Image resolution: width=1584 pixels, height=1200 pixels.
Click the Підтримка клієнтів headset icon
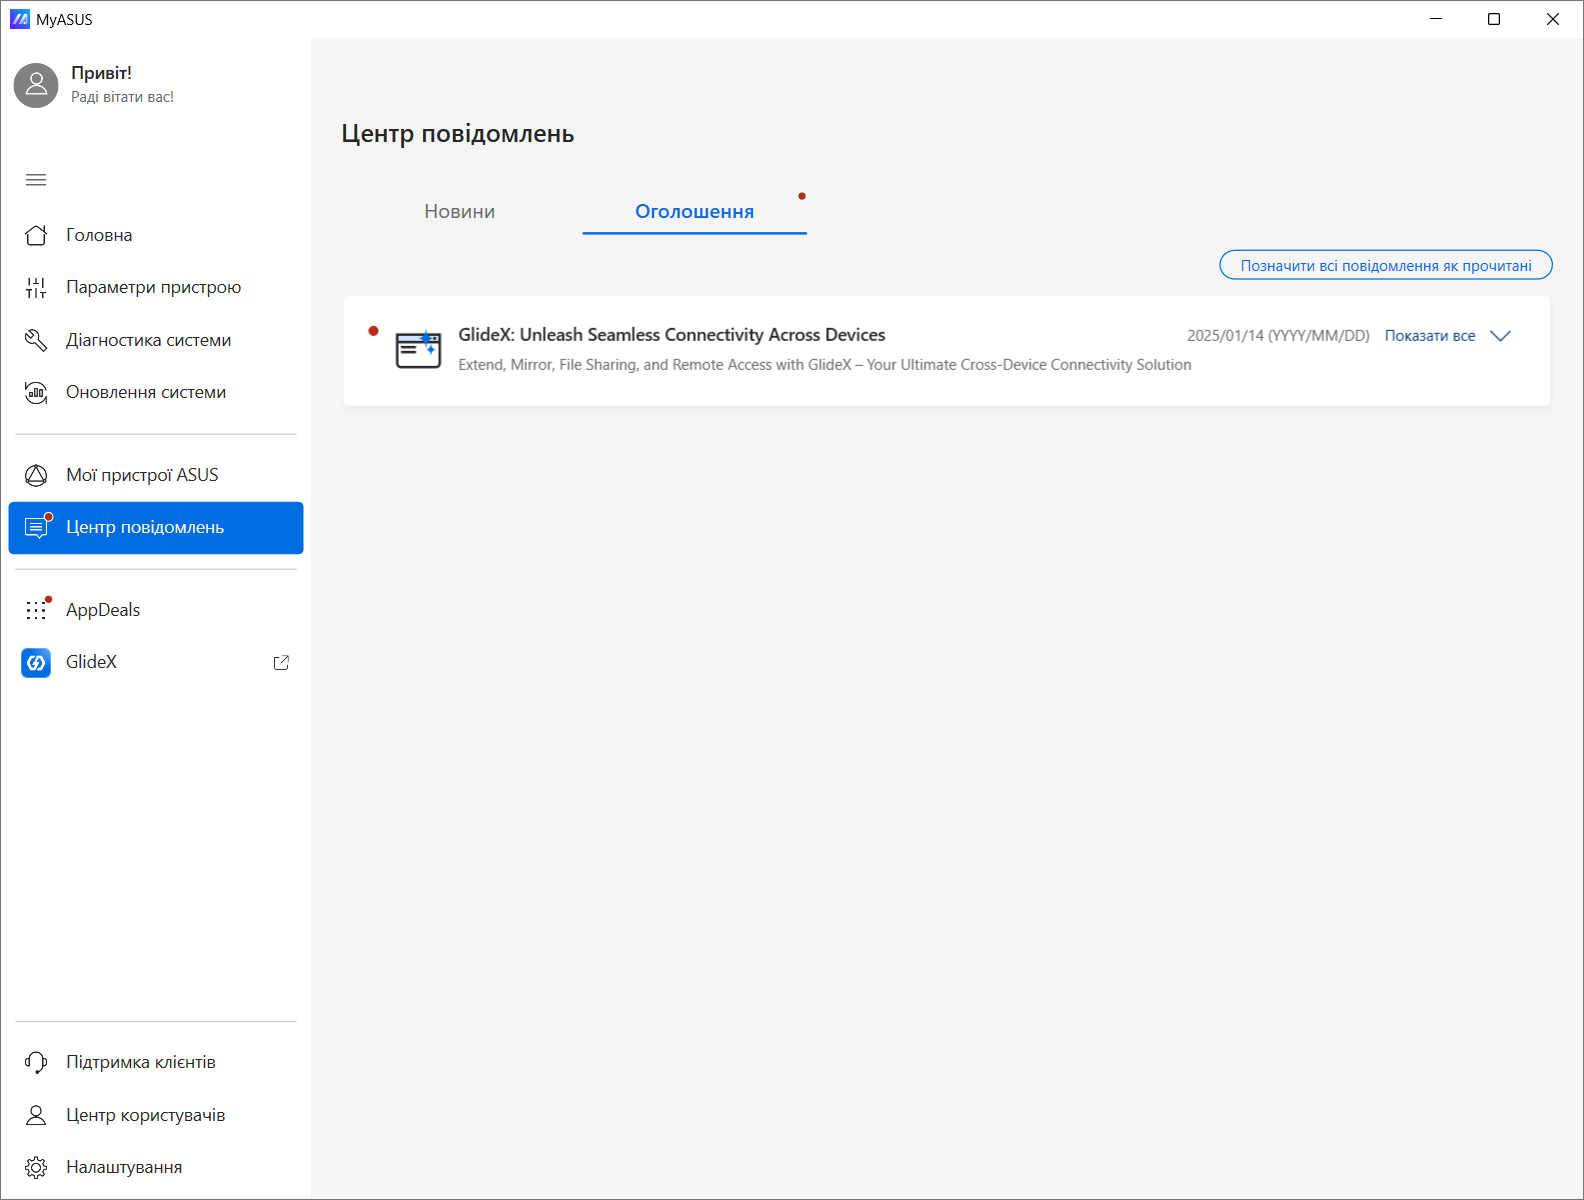pos(36,1062)
